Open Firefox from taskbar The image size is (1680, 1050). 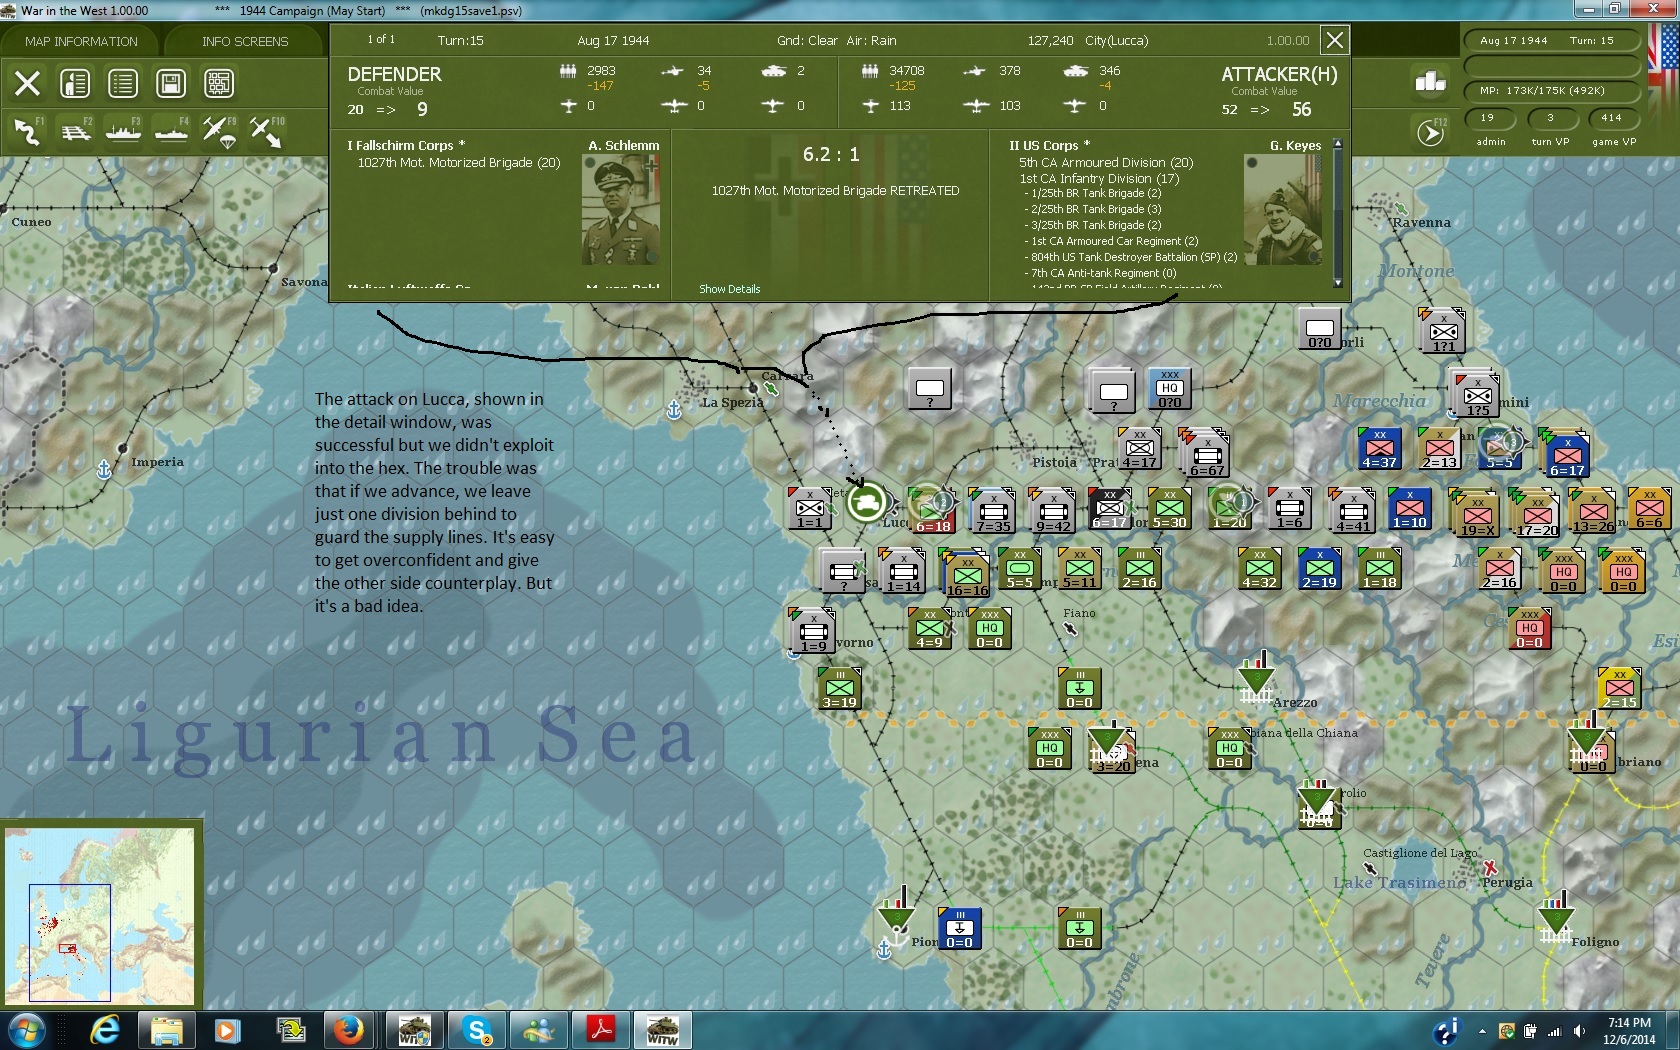point(349,1030)
